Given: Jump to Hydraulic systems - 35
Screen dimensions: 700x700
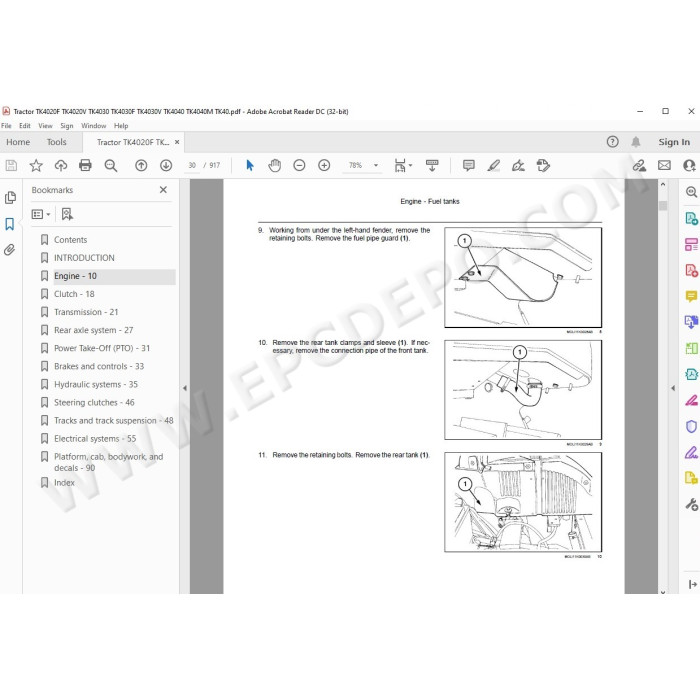Looking at the screenshot, I should [x=96, y=384].
